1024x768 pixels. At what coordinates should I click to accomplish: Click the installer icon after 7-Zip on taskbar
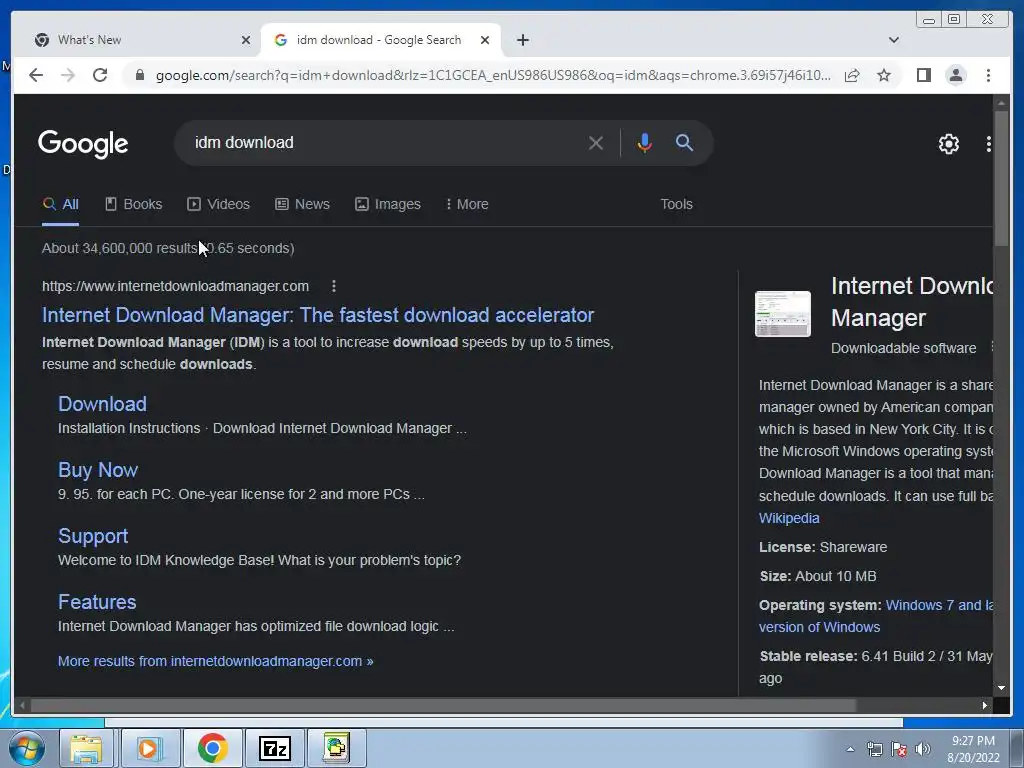click(x=336, y=748)
